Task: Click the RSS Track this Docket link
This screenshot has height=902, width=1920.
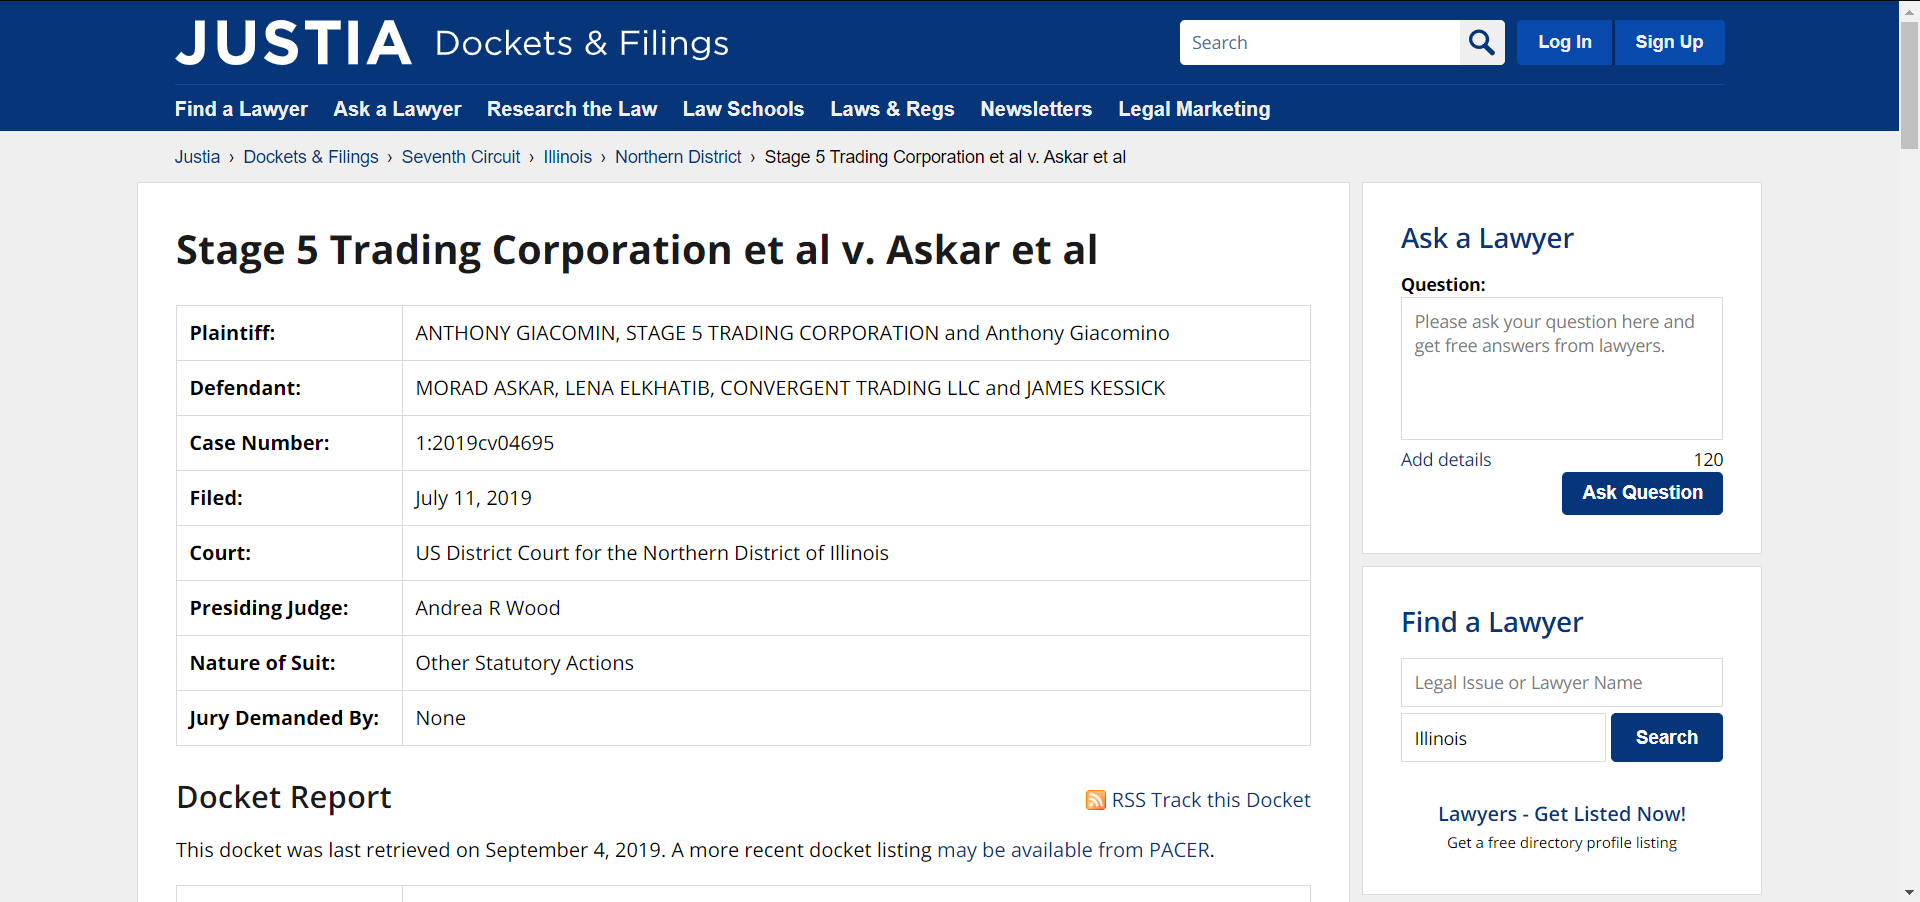Action: pos(1211,800)
